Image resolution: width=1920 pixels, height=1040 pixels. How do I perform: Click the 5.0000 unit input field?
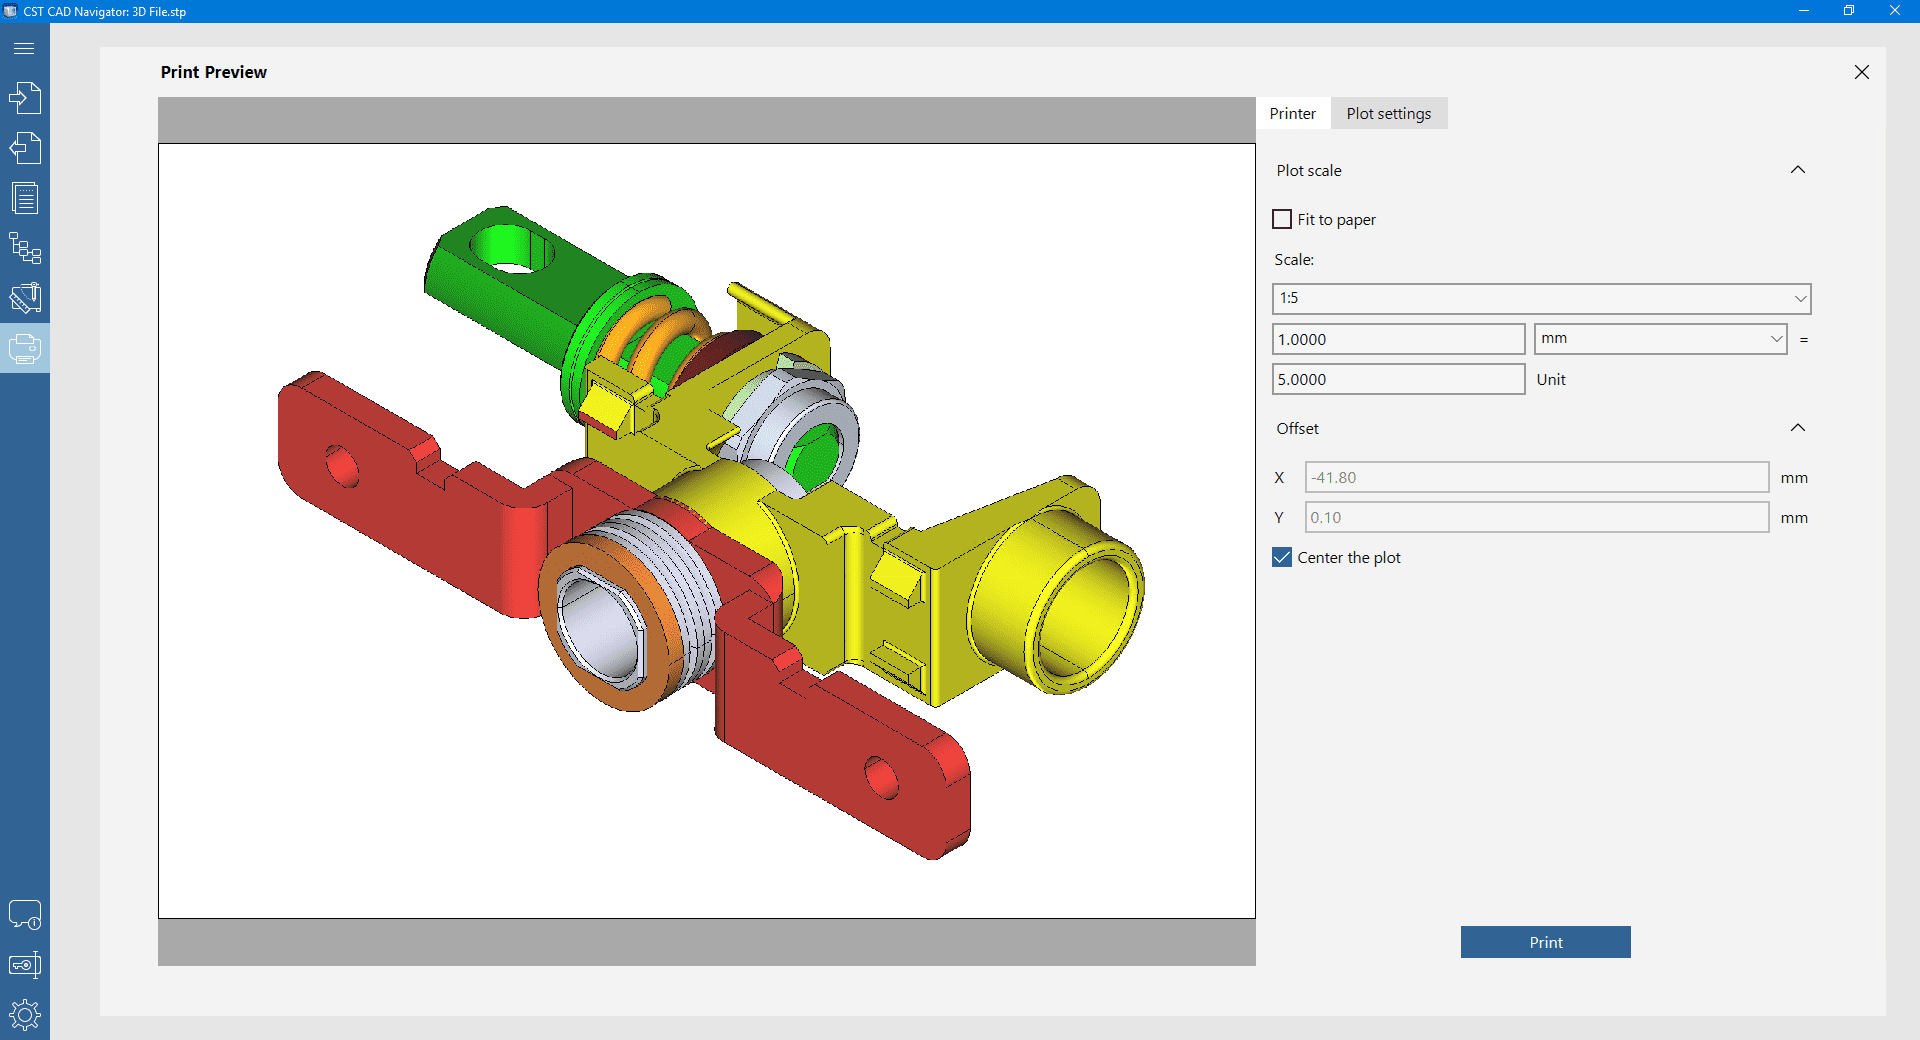pyautogui.click(x=1398, y=379)
